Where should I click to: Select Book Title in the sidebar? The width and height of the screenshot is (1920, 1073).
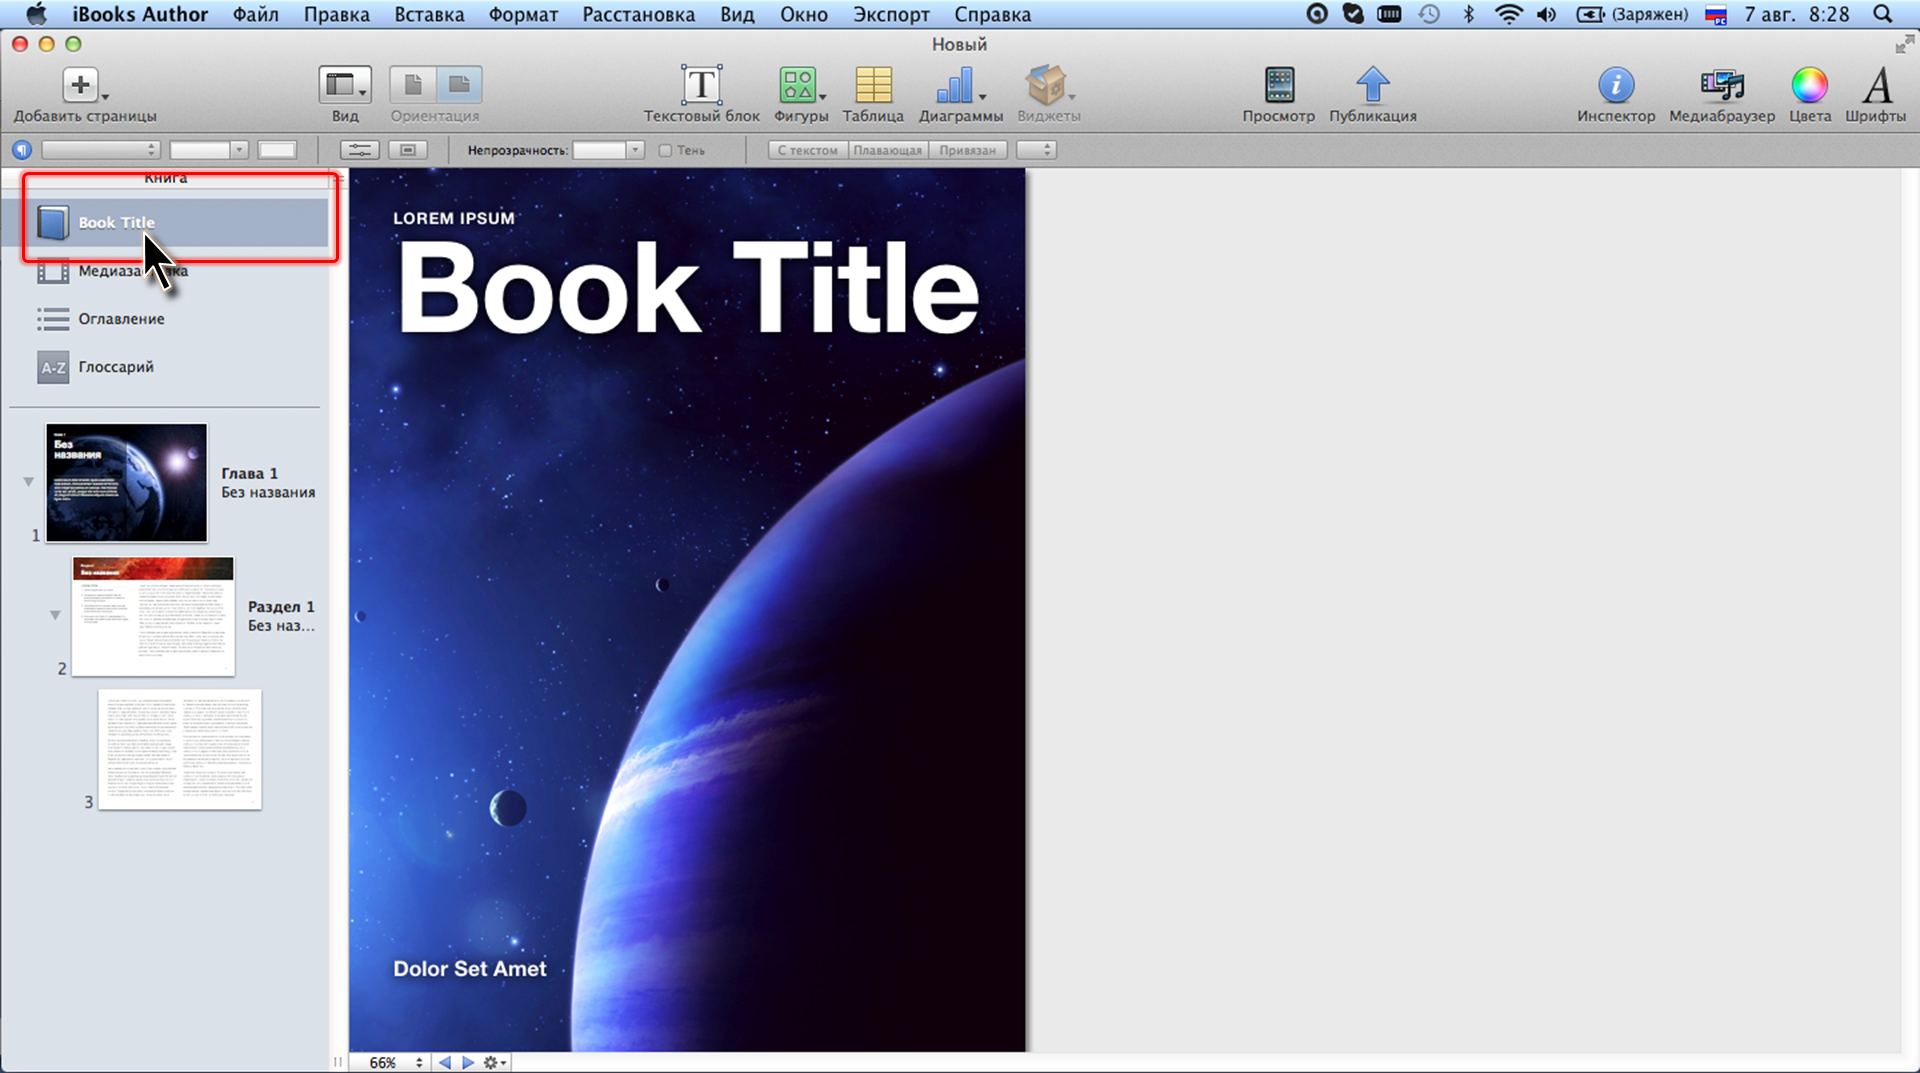(x=165, y=222)
